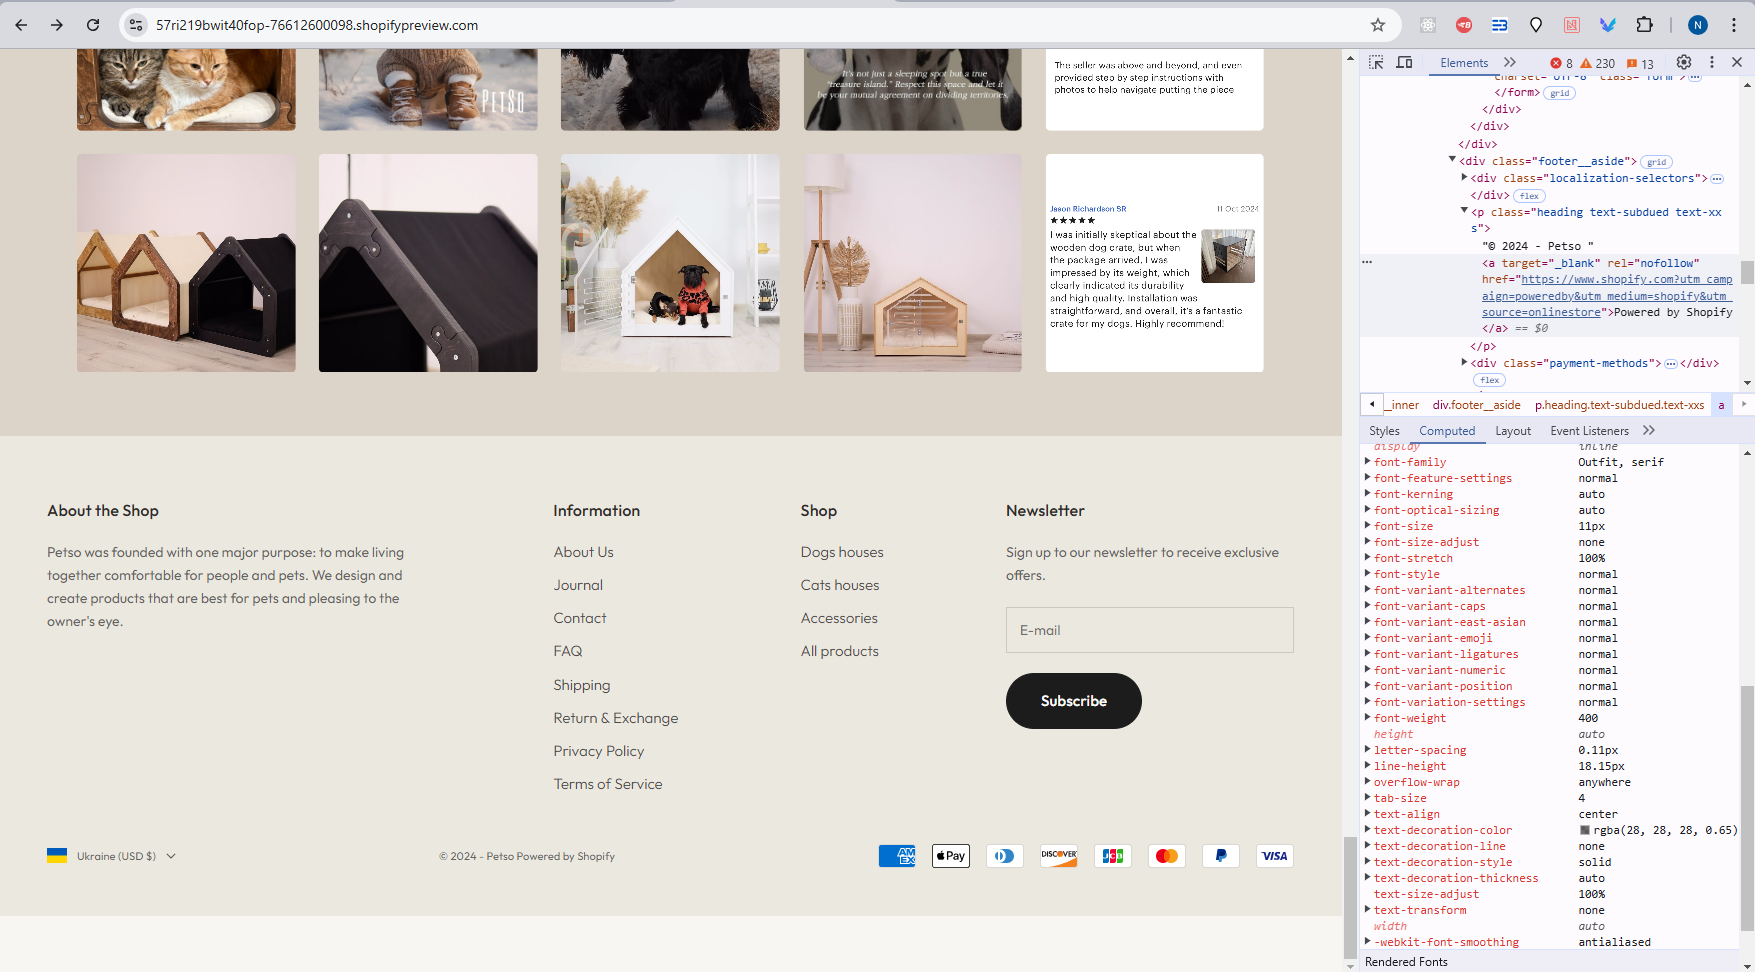Select p.heading.text-subdued.text-xxs breadcrumb
Screen dimensions: 1755x972
click(1619, 405)
